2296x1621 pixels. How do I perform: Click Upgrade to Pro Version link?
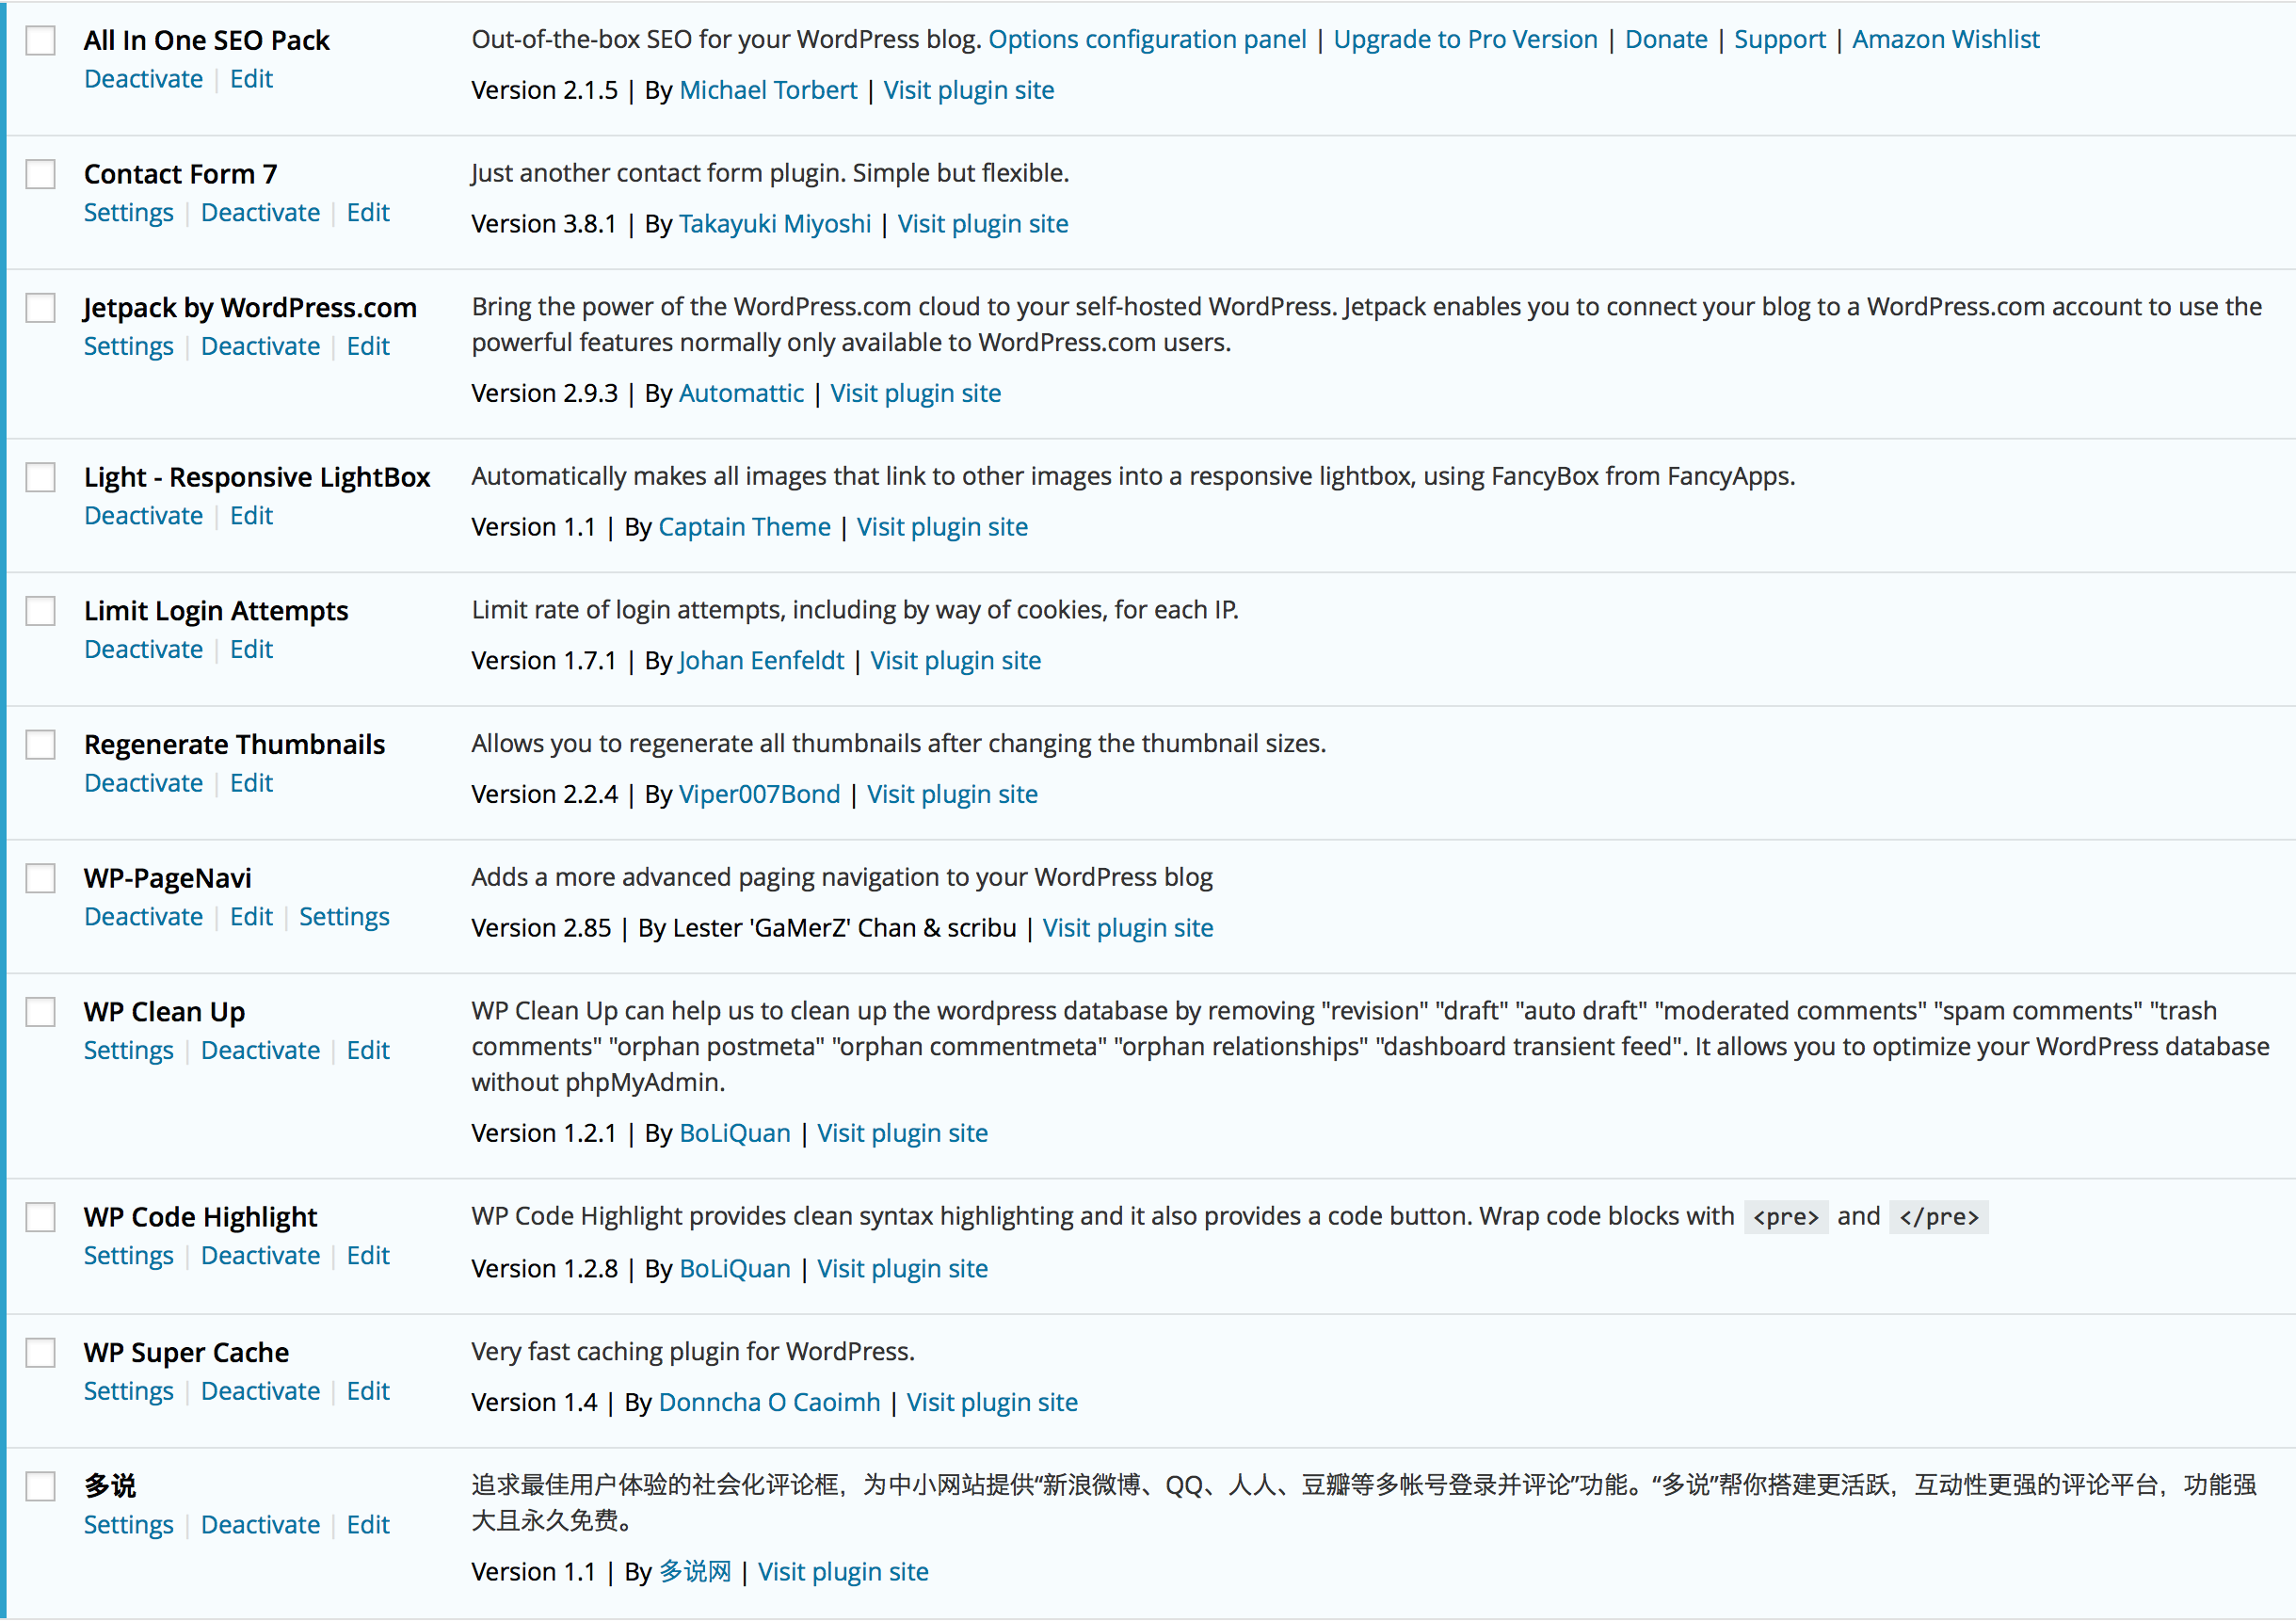pyautogui.click(x=1465, y=39)
